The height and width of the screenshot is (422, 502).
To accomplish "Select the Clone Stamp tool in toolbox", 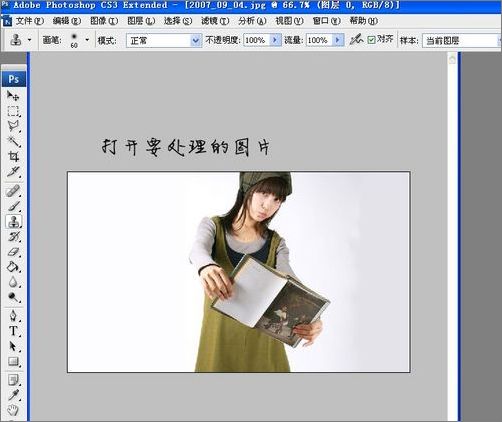I will pos(13,221).
